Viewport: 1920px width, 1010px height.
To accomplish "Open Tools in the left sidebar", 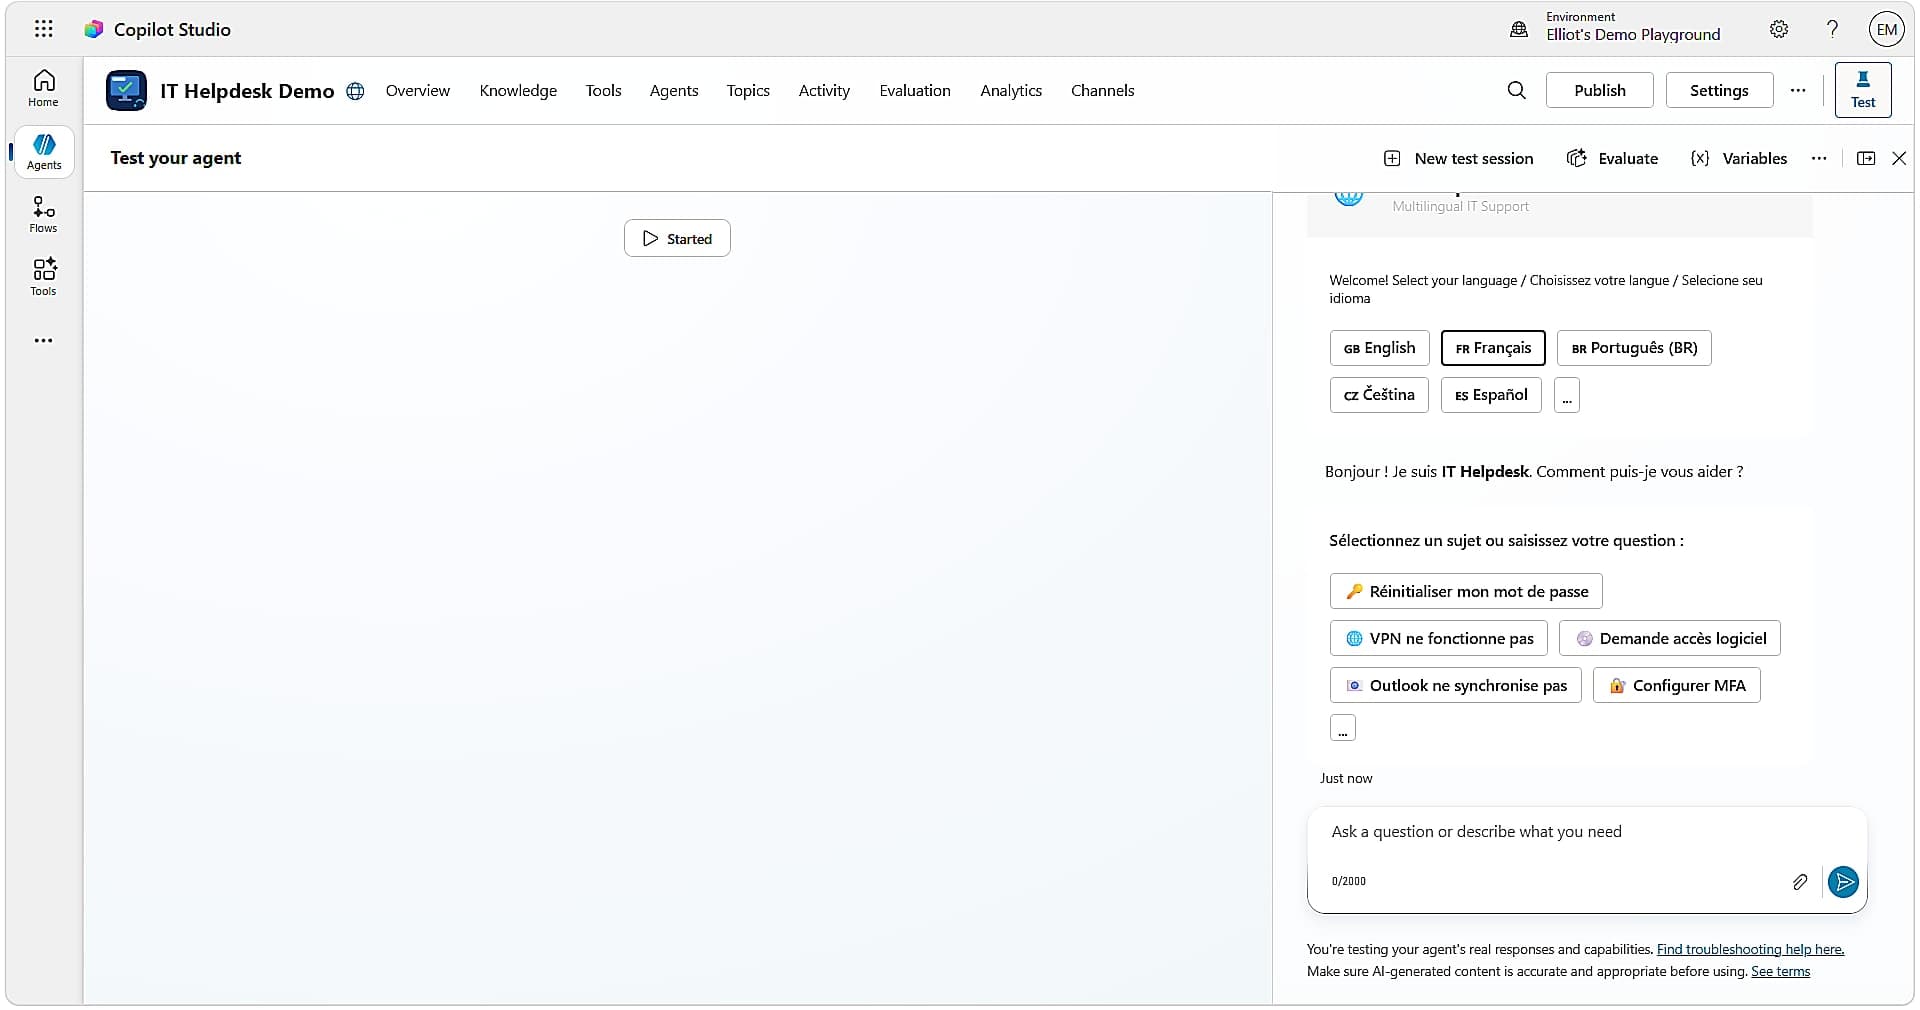I will [43, 277].
